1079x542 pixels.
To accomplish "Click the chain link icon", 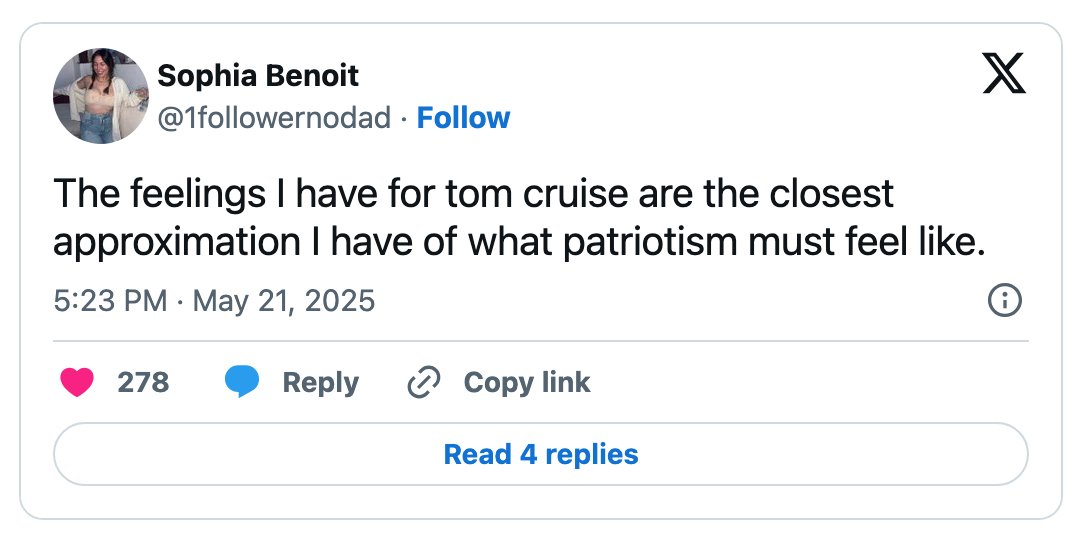I will point(424,382).
